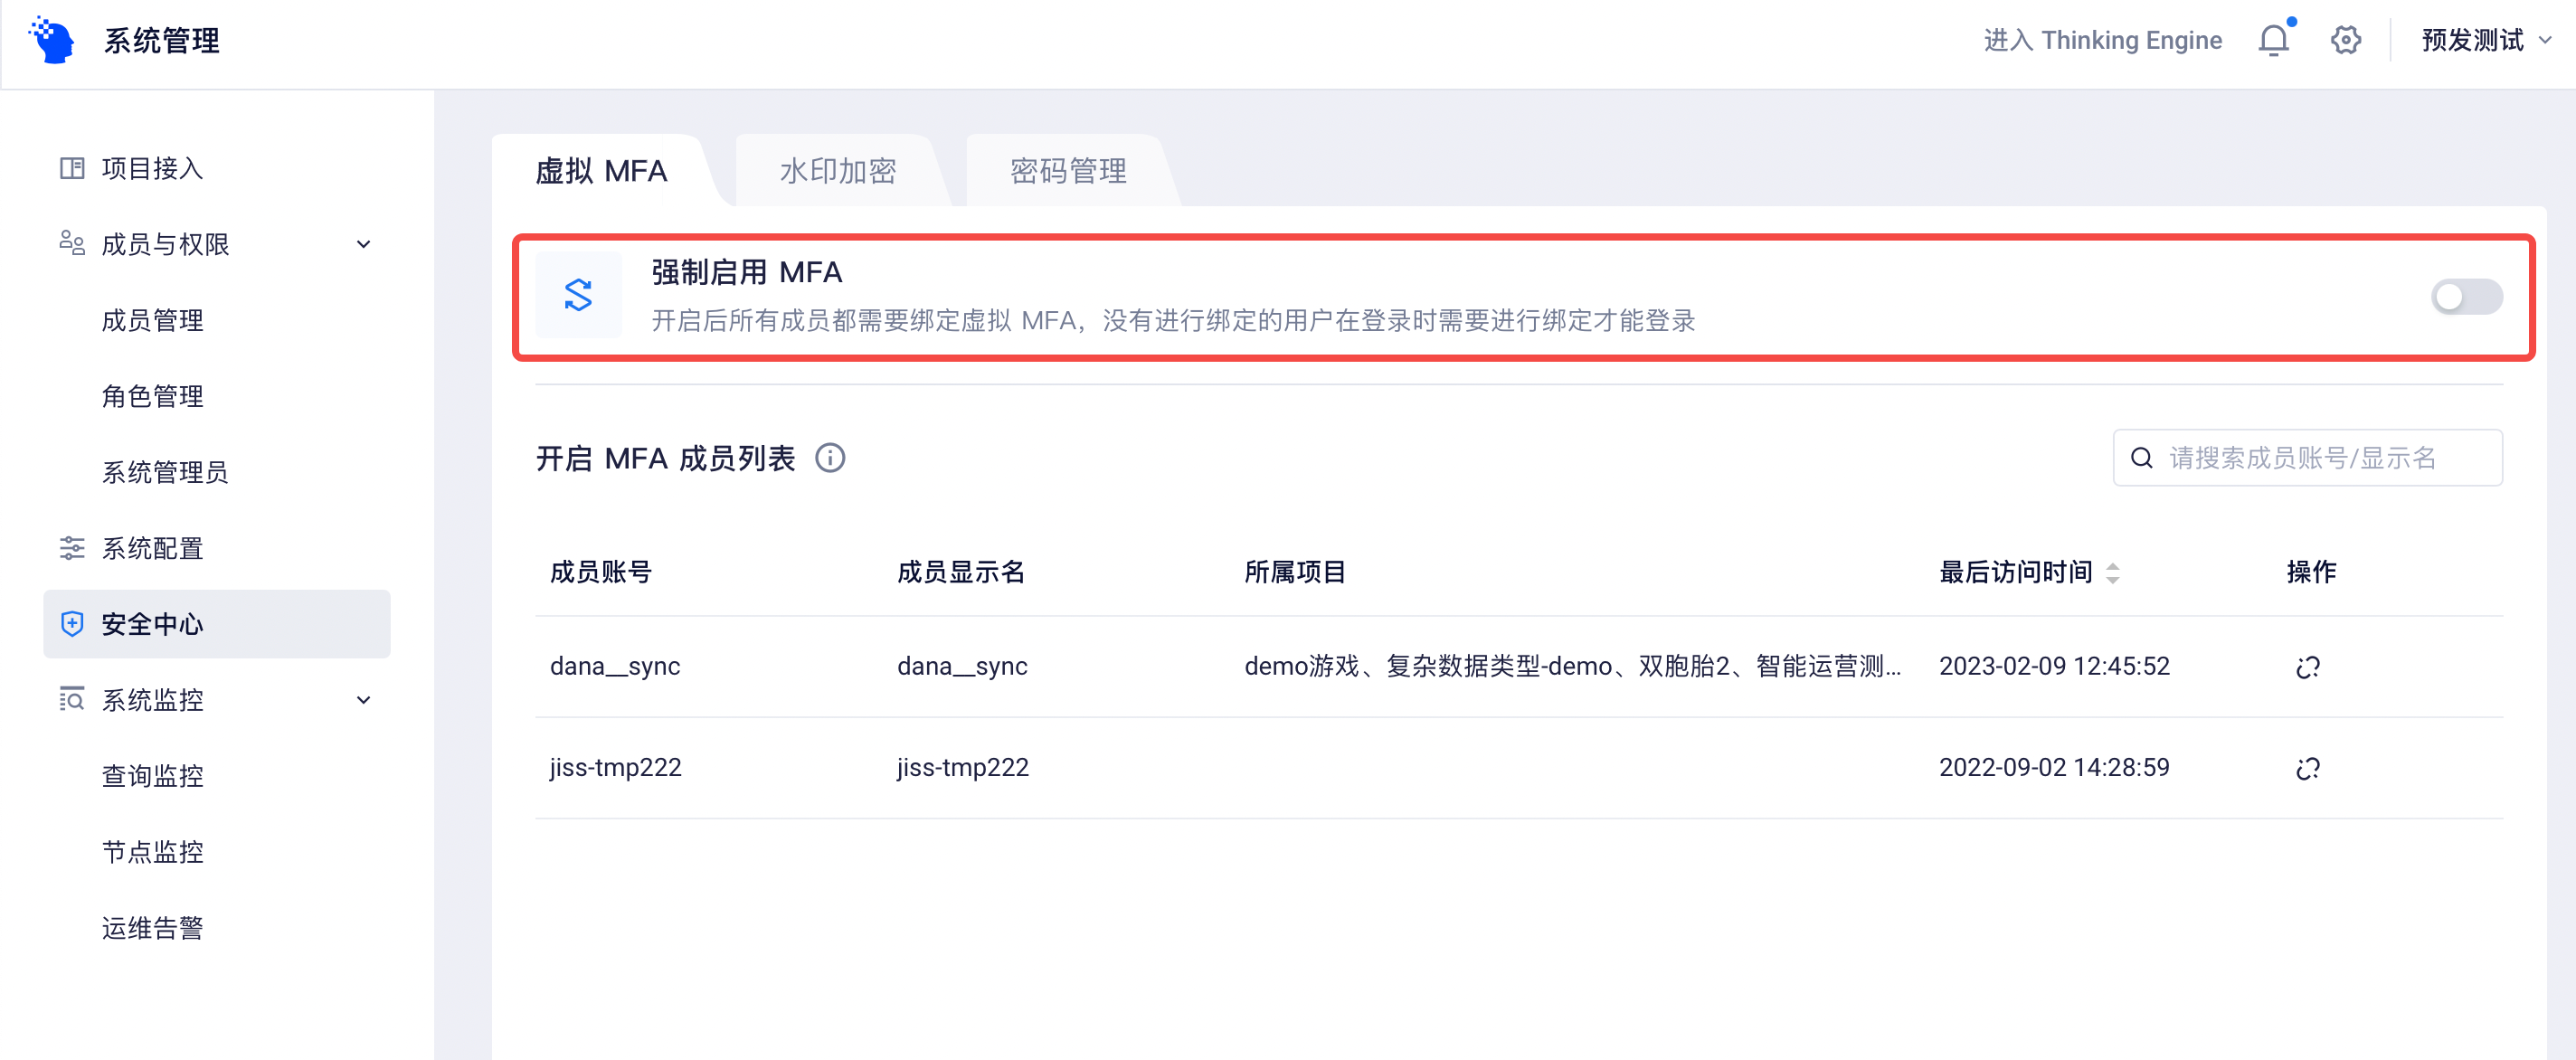Switch to the 水印加密 tab
The width and height of the screenshot is (2576, 1060).
(x=838, y=171)
